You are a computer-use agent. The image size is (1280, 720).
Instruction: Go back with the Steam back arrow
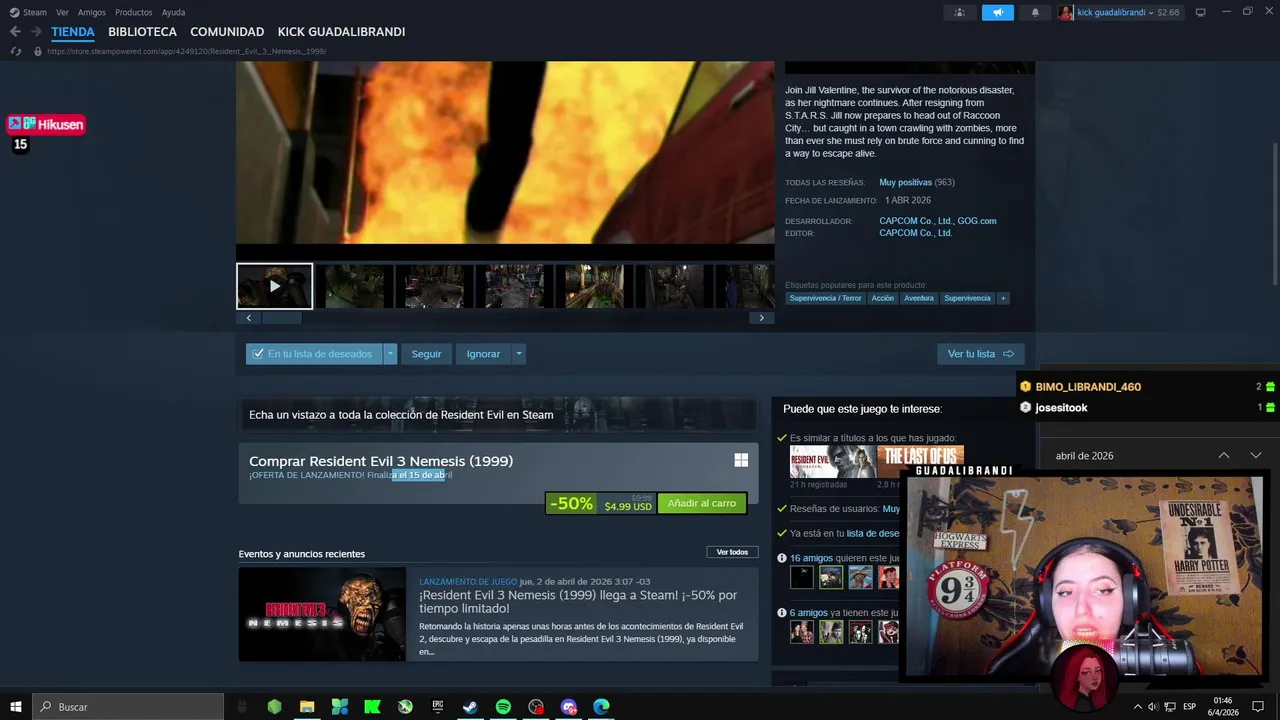[15, 32]
